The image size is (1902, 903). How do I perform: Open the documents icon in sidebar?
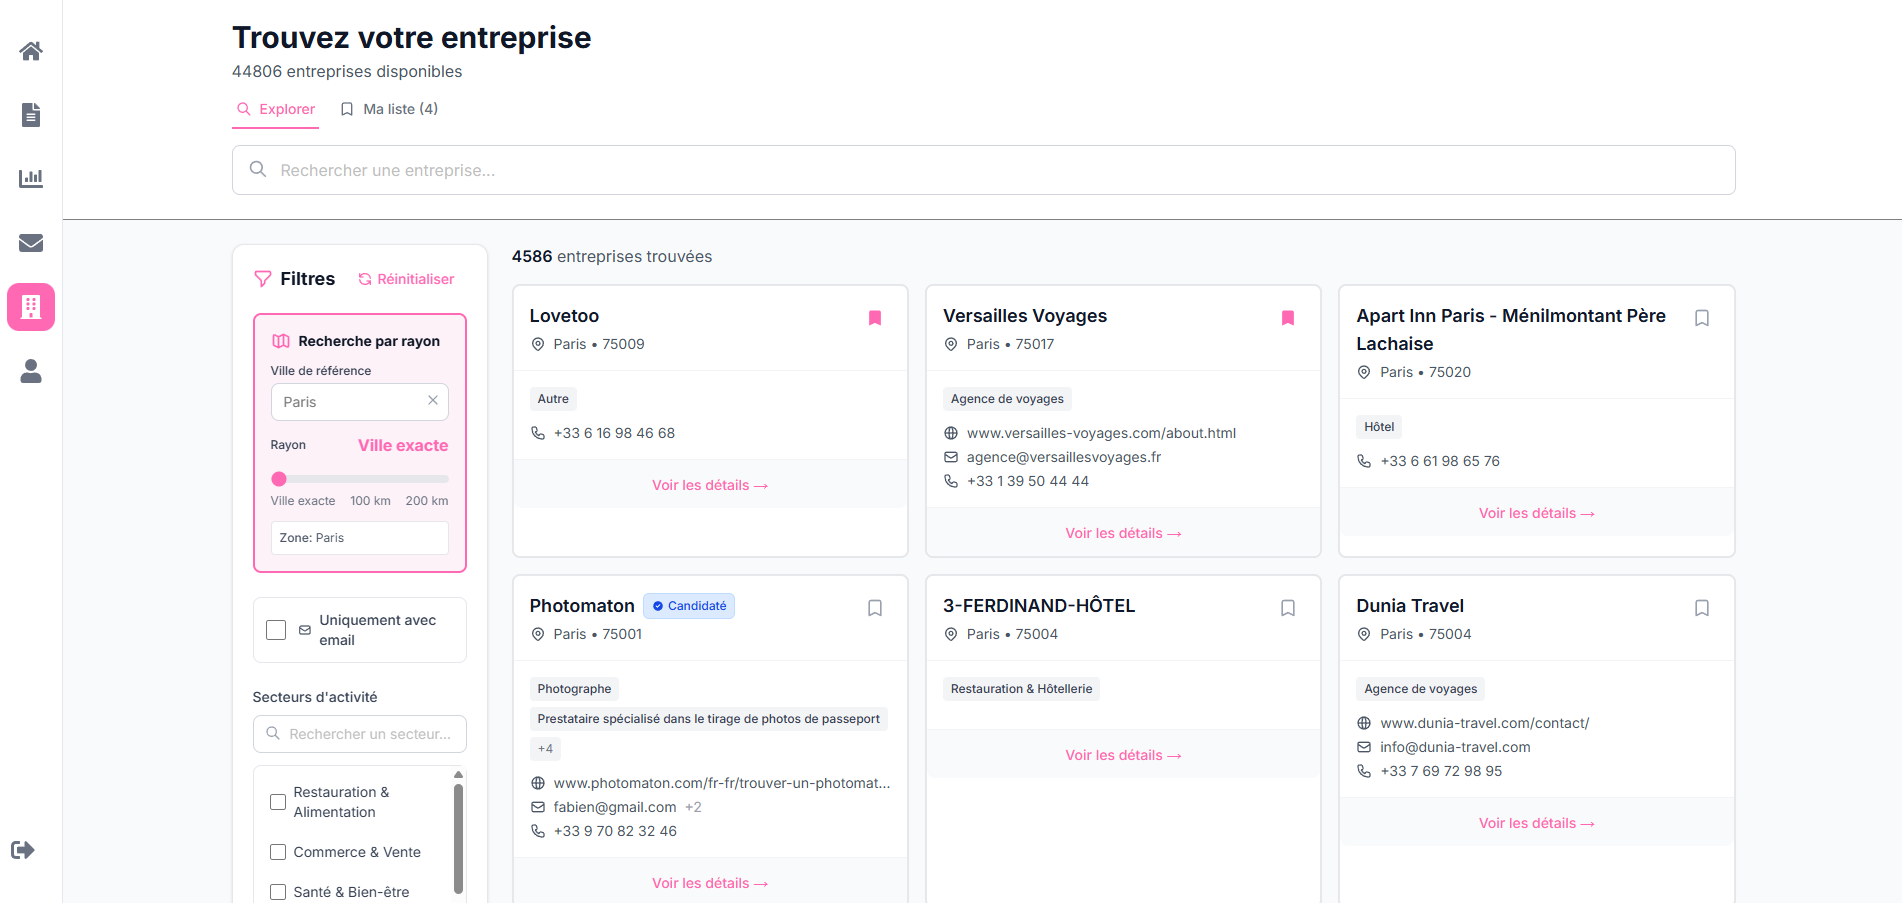coord(31,115)
